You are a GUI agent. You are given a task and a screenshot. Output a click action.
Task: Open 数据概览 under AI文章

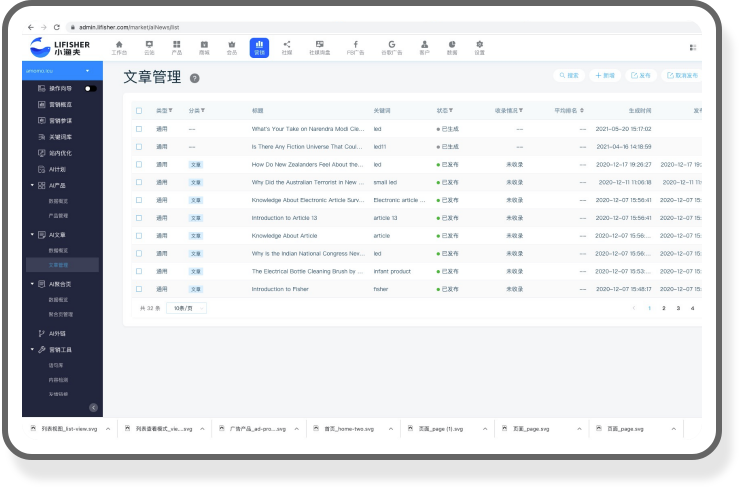click(58, 250)
